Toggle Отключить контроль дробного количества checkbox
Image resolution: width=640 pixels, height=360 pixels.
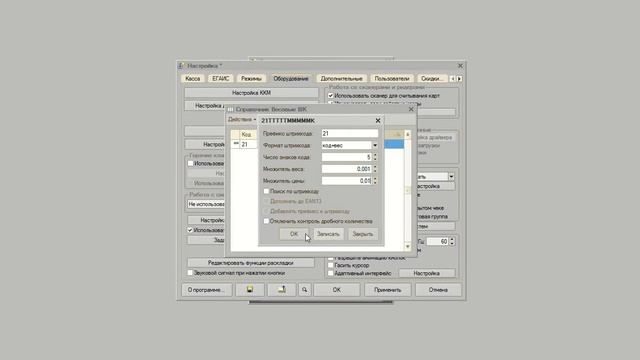(266, 221)
